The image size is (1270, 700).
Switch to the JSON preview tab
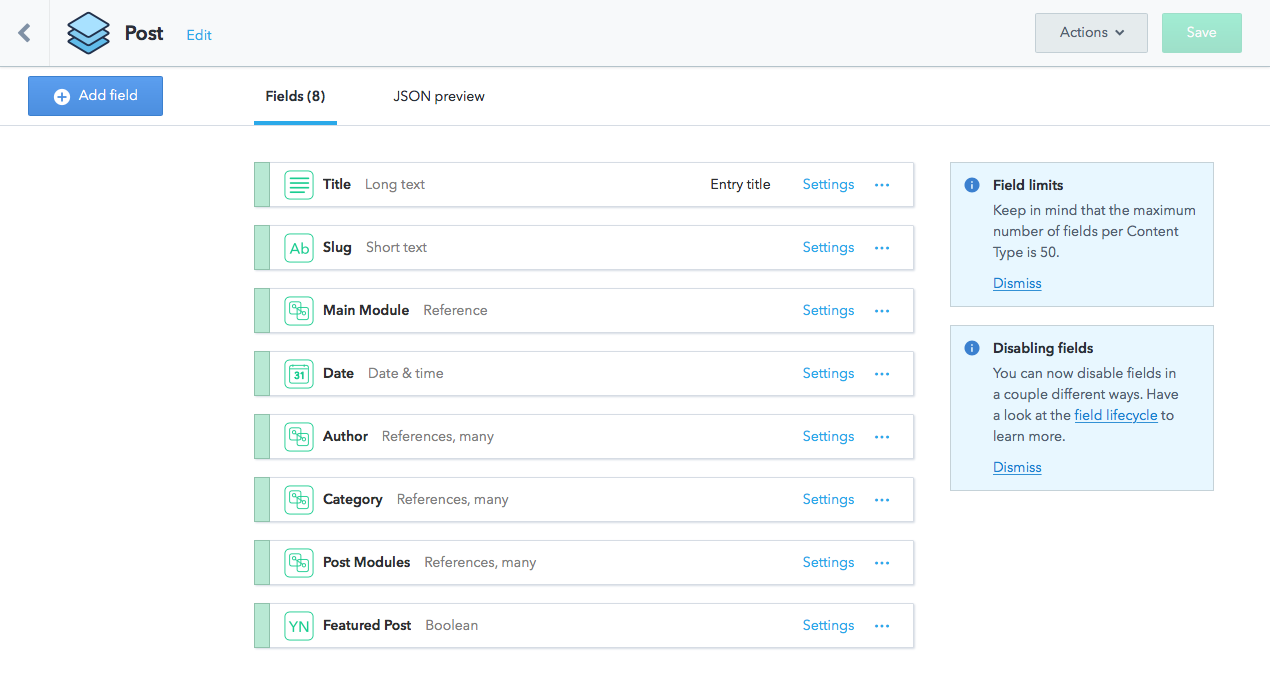439,97
